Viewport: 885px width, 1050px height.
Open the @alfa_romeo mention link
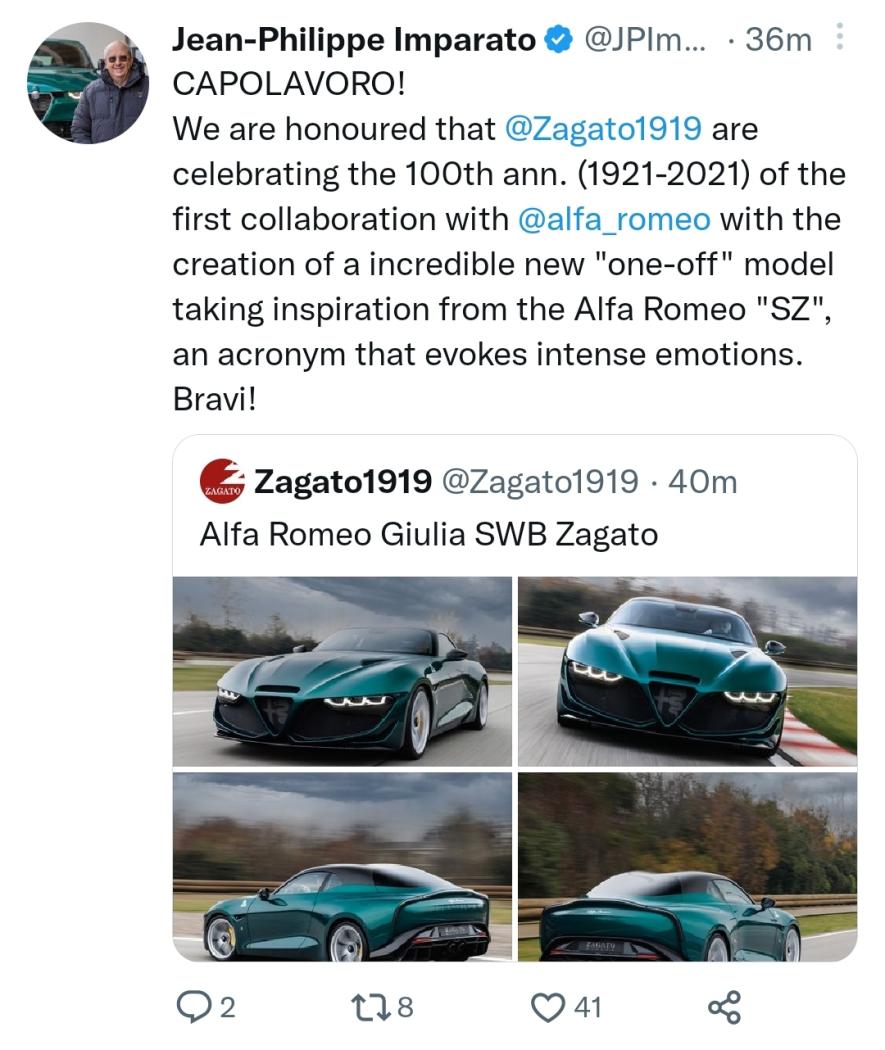(616, 219)
